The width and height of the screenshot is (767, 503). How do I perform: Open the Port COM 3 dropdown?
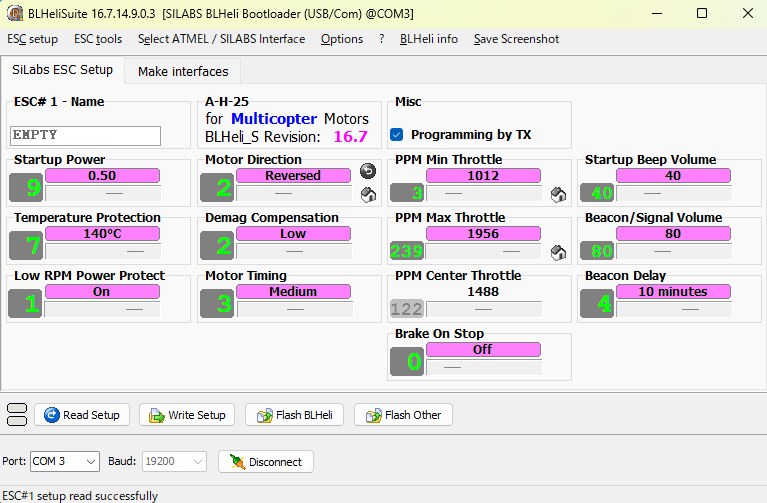[65, 461]
